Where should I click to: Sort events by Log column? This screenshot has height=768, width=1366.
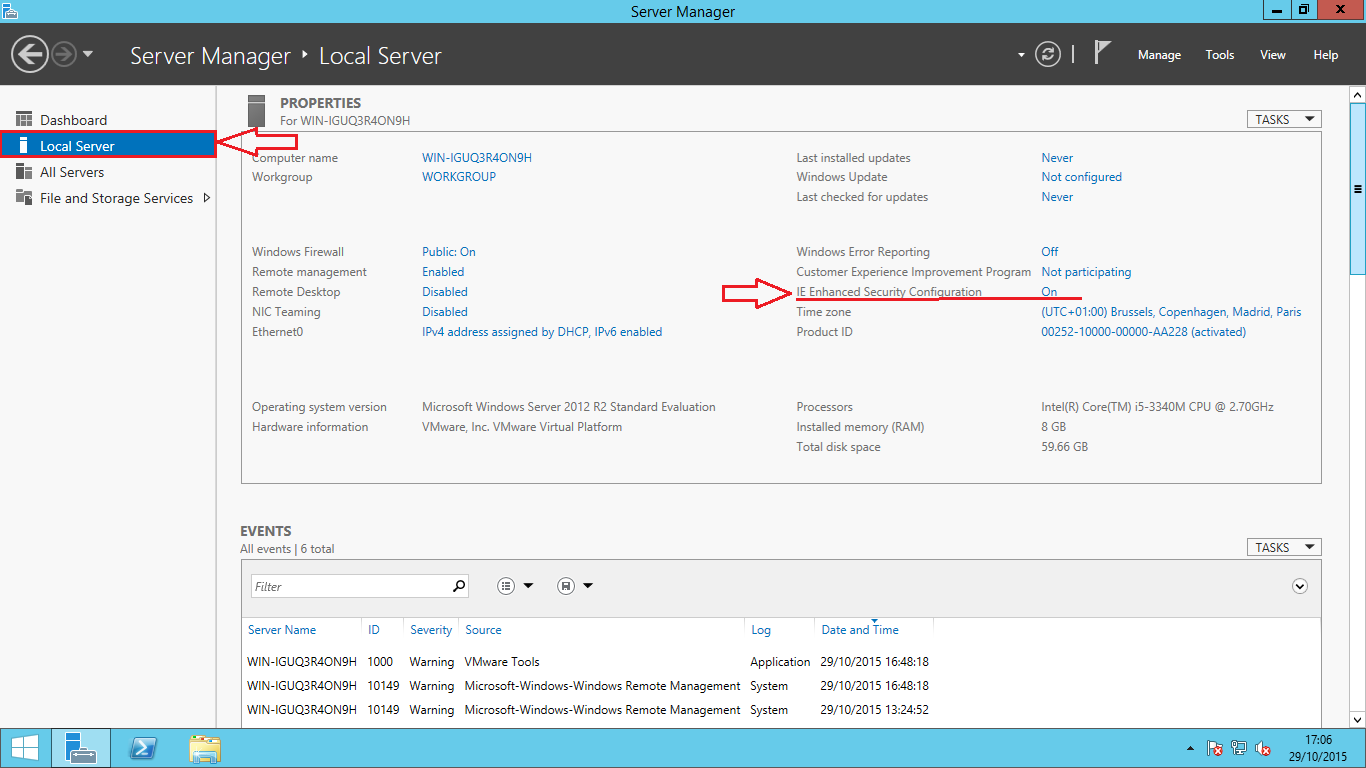tap(761, 630)
